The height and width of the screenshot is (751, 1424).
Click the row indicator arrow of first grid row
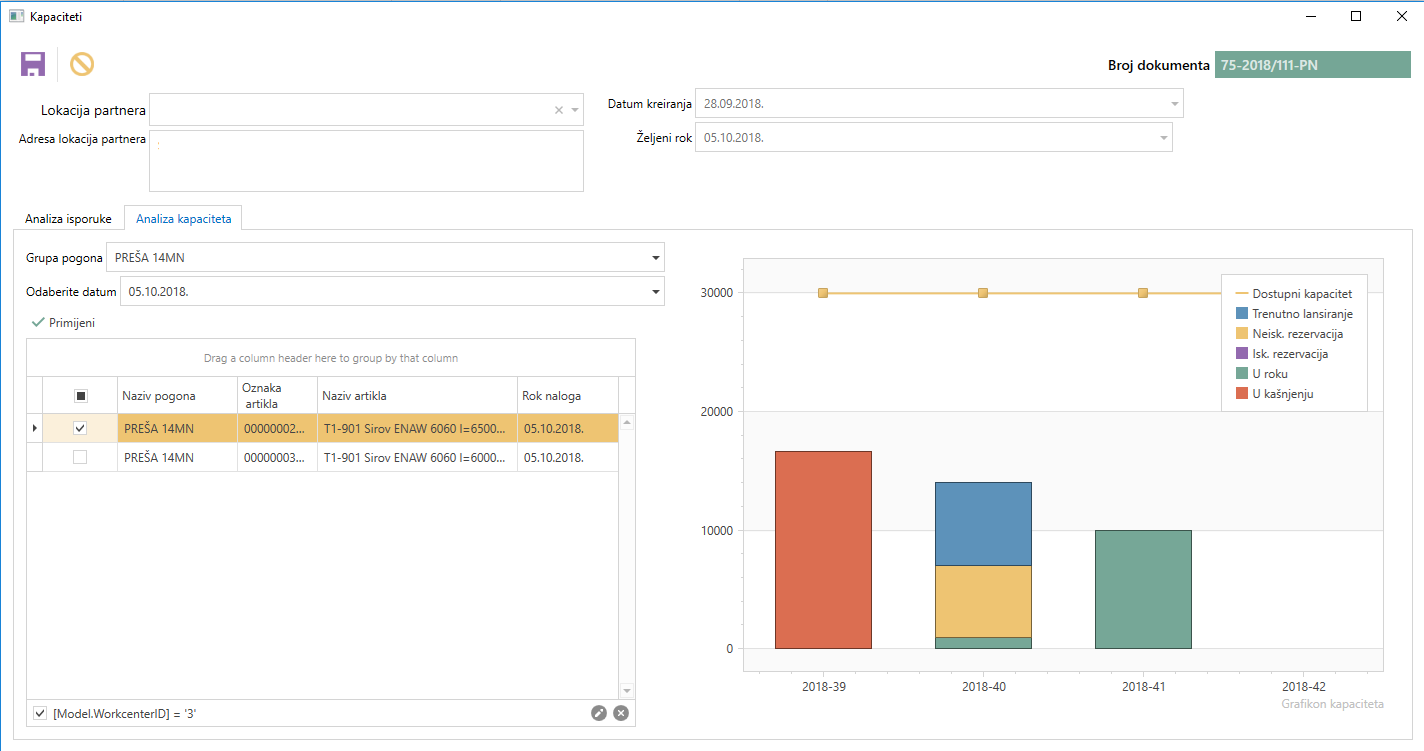click(36, 428)
